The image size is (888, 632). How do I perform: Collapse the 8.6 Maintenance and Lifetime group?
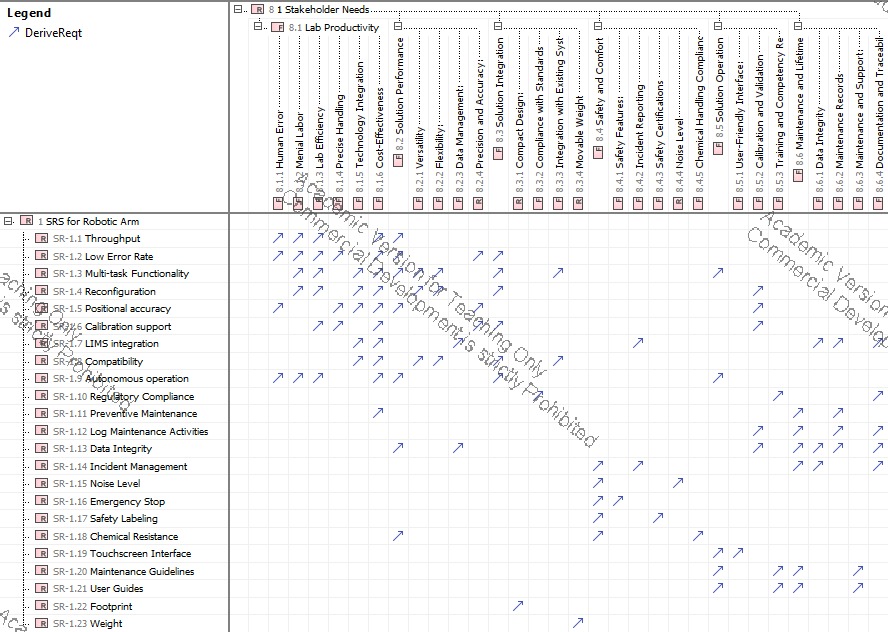797,26
